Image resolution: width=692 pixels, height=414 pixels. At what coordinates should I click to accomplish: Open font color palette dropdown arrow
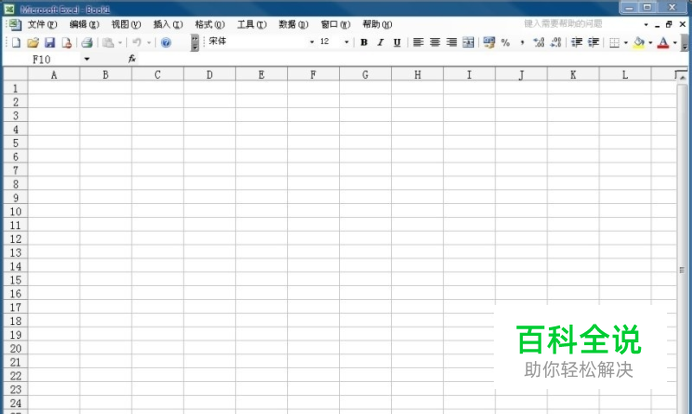pos(675,42)
